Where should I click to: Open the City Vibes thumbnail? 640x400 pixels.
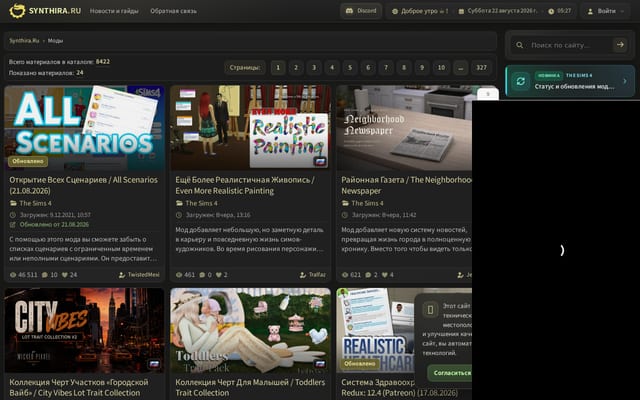tap(84, 330)
